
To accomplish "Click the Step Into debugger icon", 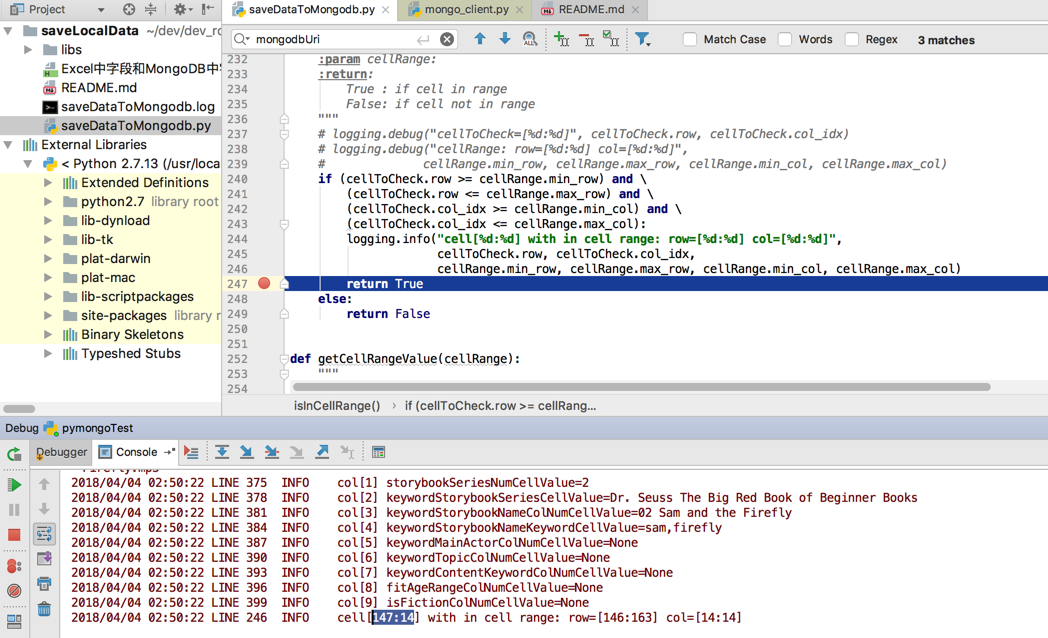I will [x=247, y=452].
